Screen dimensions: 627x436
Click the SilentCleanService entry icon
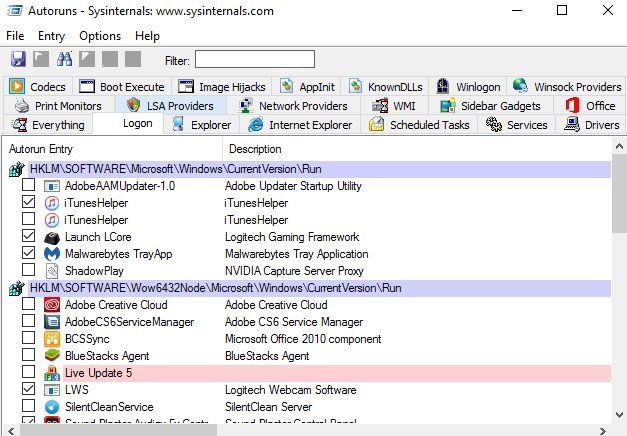pyautogui.click(x=52, y=407)
